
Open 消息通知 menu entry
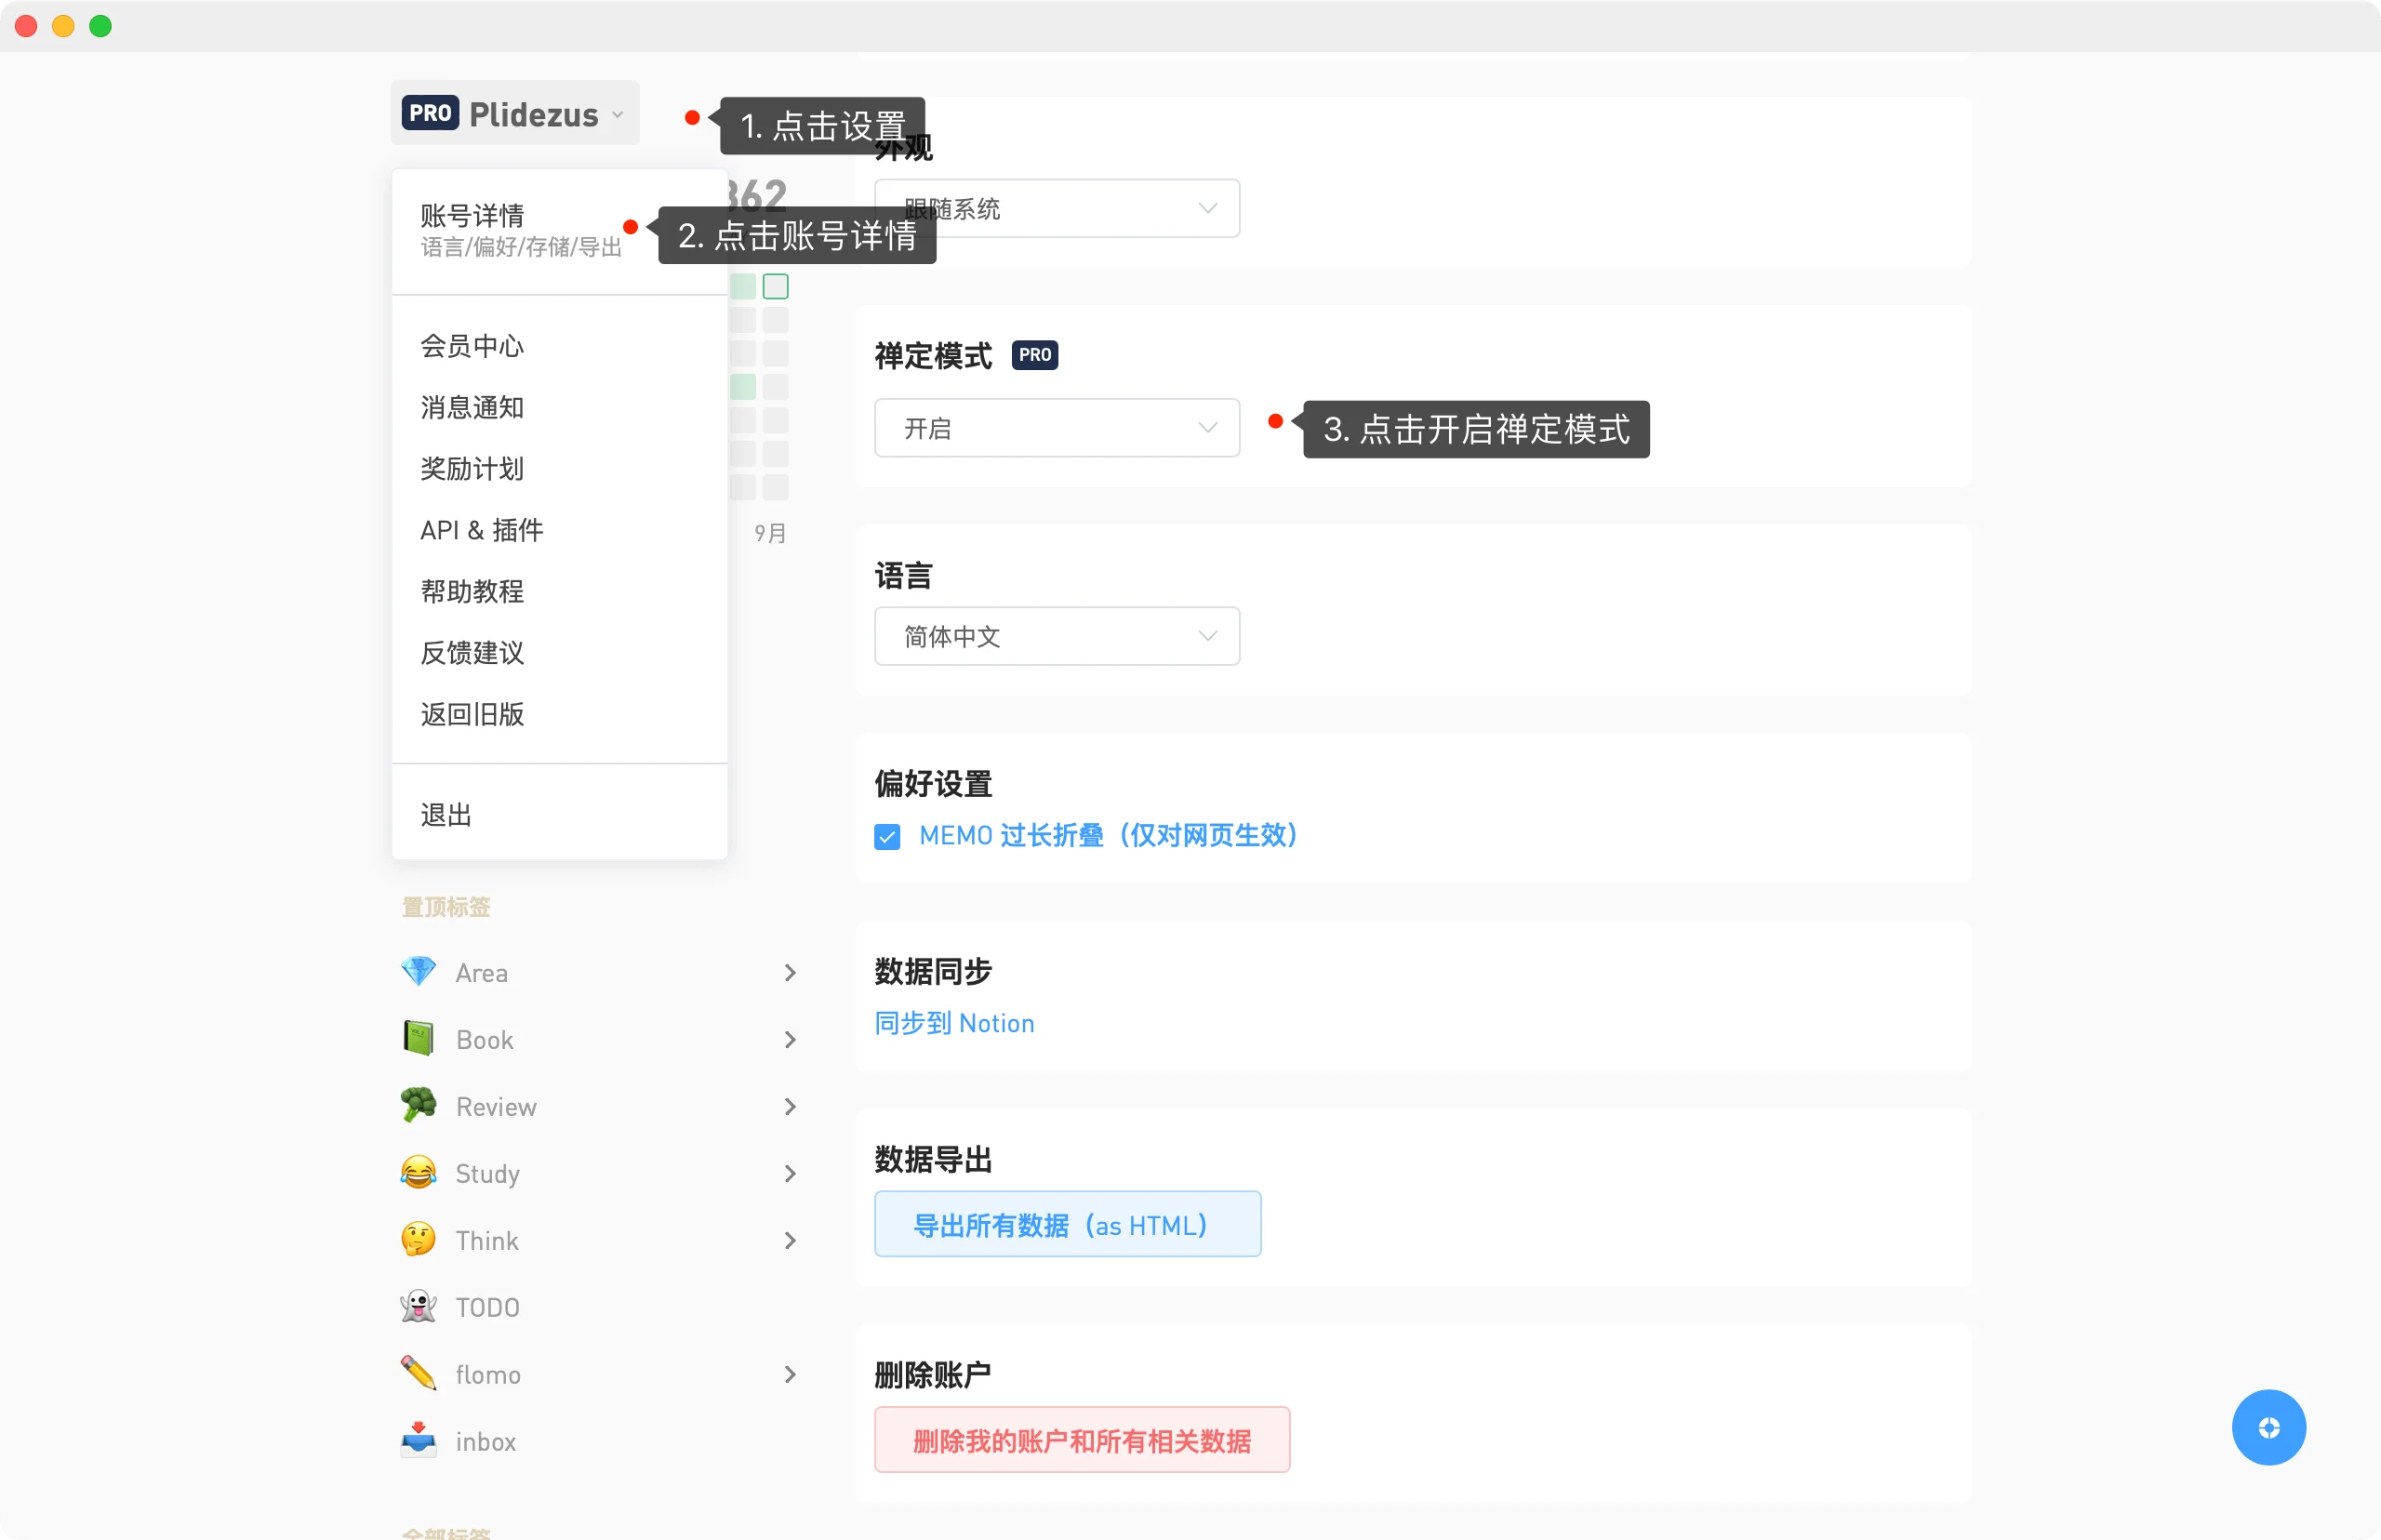[472, 407]
